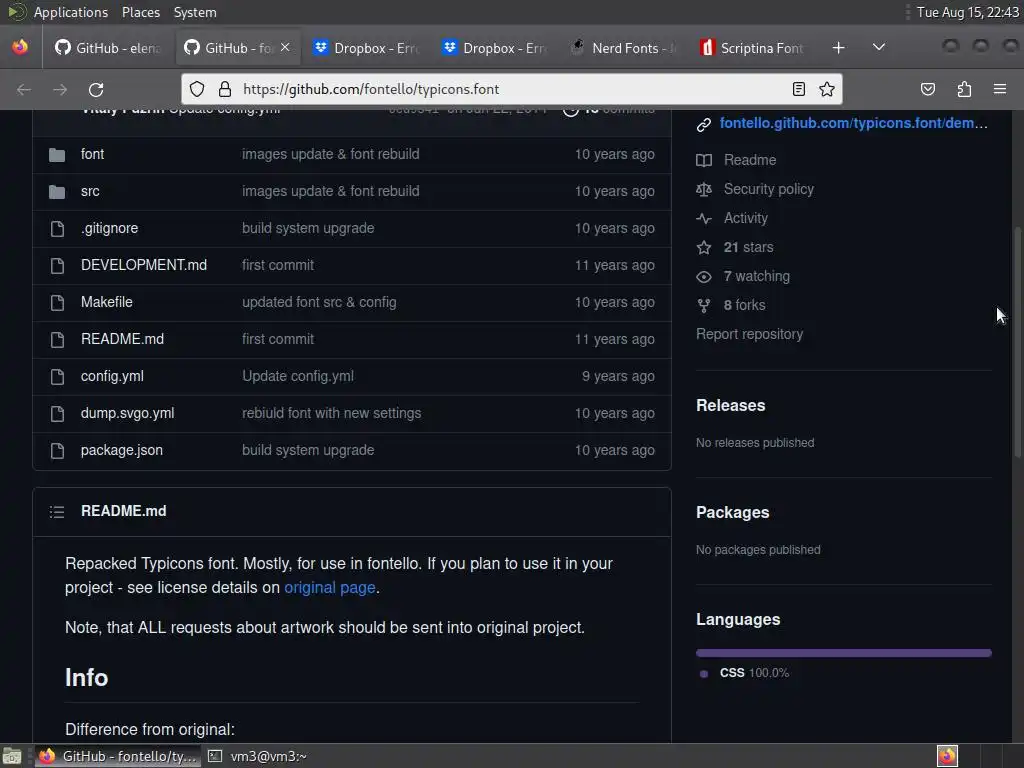The image size is (1024, 768).
Task: Open README outline list icon
Action: tap(57, 511)
